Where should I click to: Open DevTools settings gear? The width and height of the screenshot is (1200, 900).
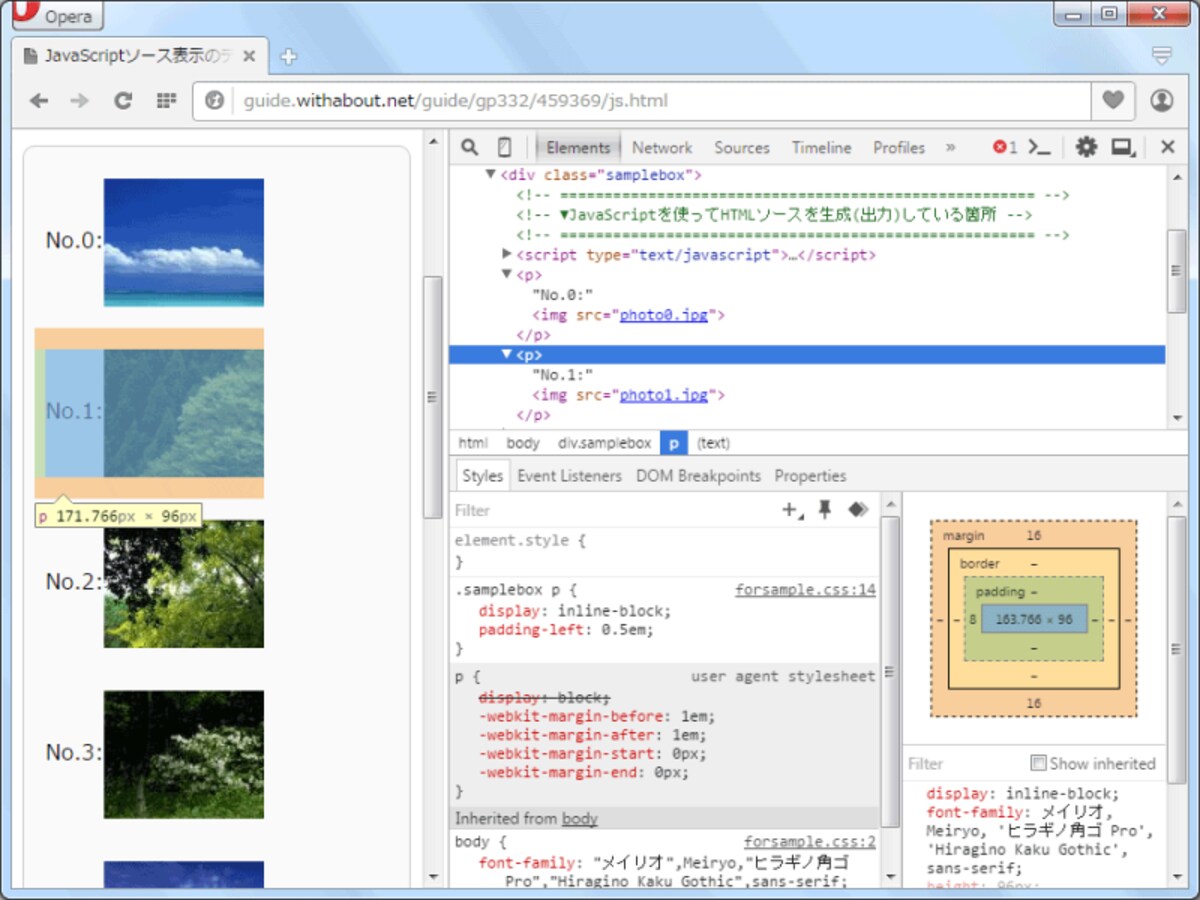(1086, 147)
